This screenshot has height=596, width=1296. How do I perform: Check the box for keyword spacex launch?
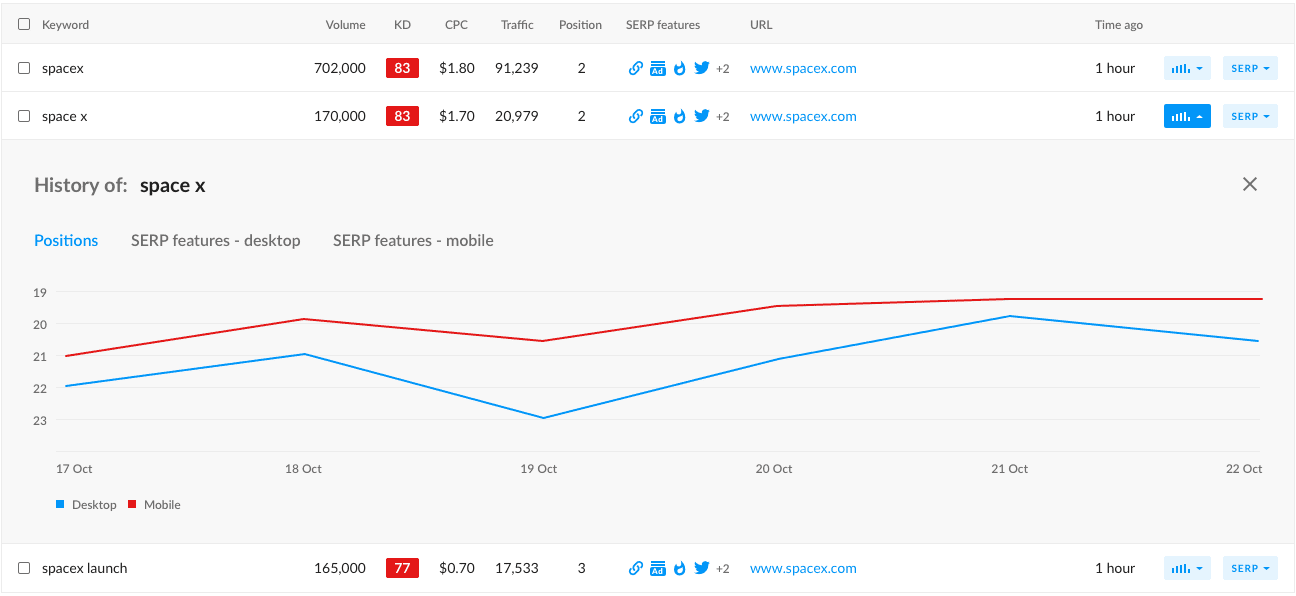pyautogui.click(x=24, y=568)
